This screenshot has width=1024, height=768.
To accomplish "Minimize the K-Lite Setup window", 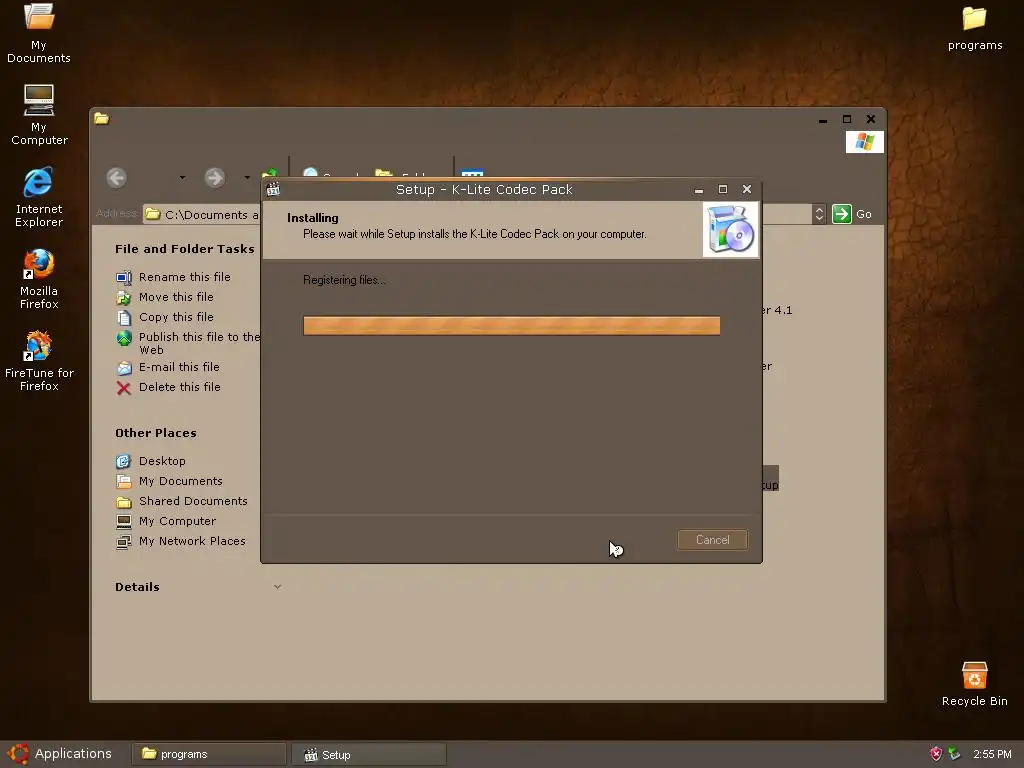I will (699, 189).
